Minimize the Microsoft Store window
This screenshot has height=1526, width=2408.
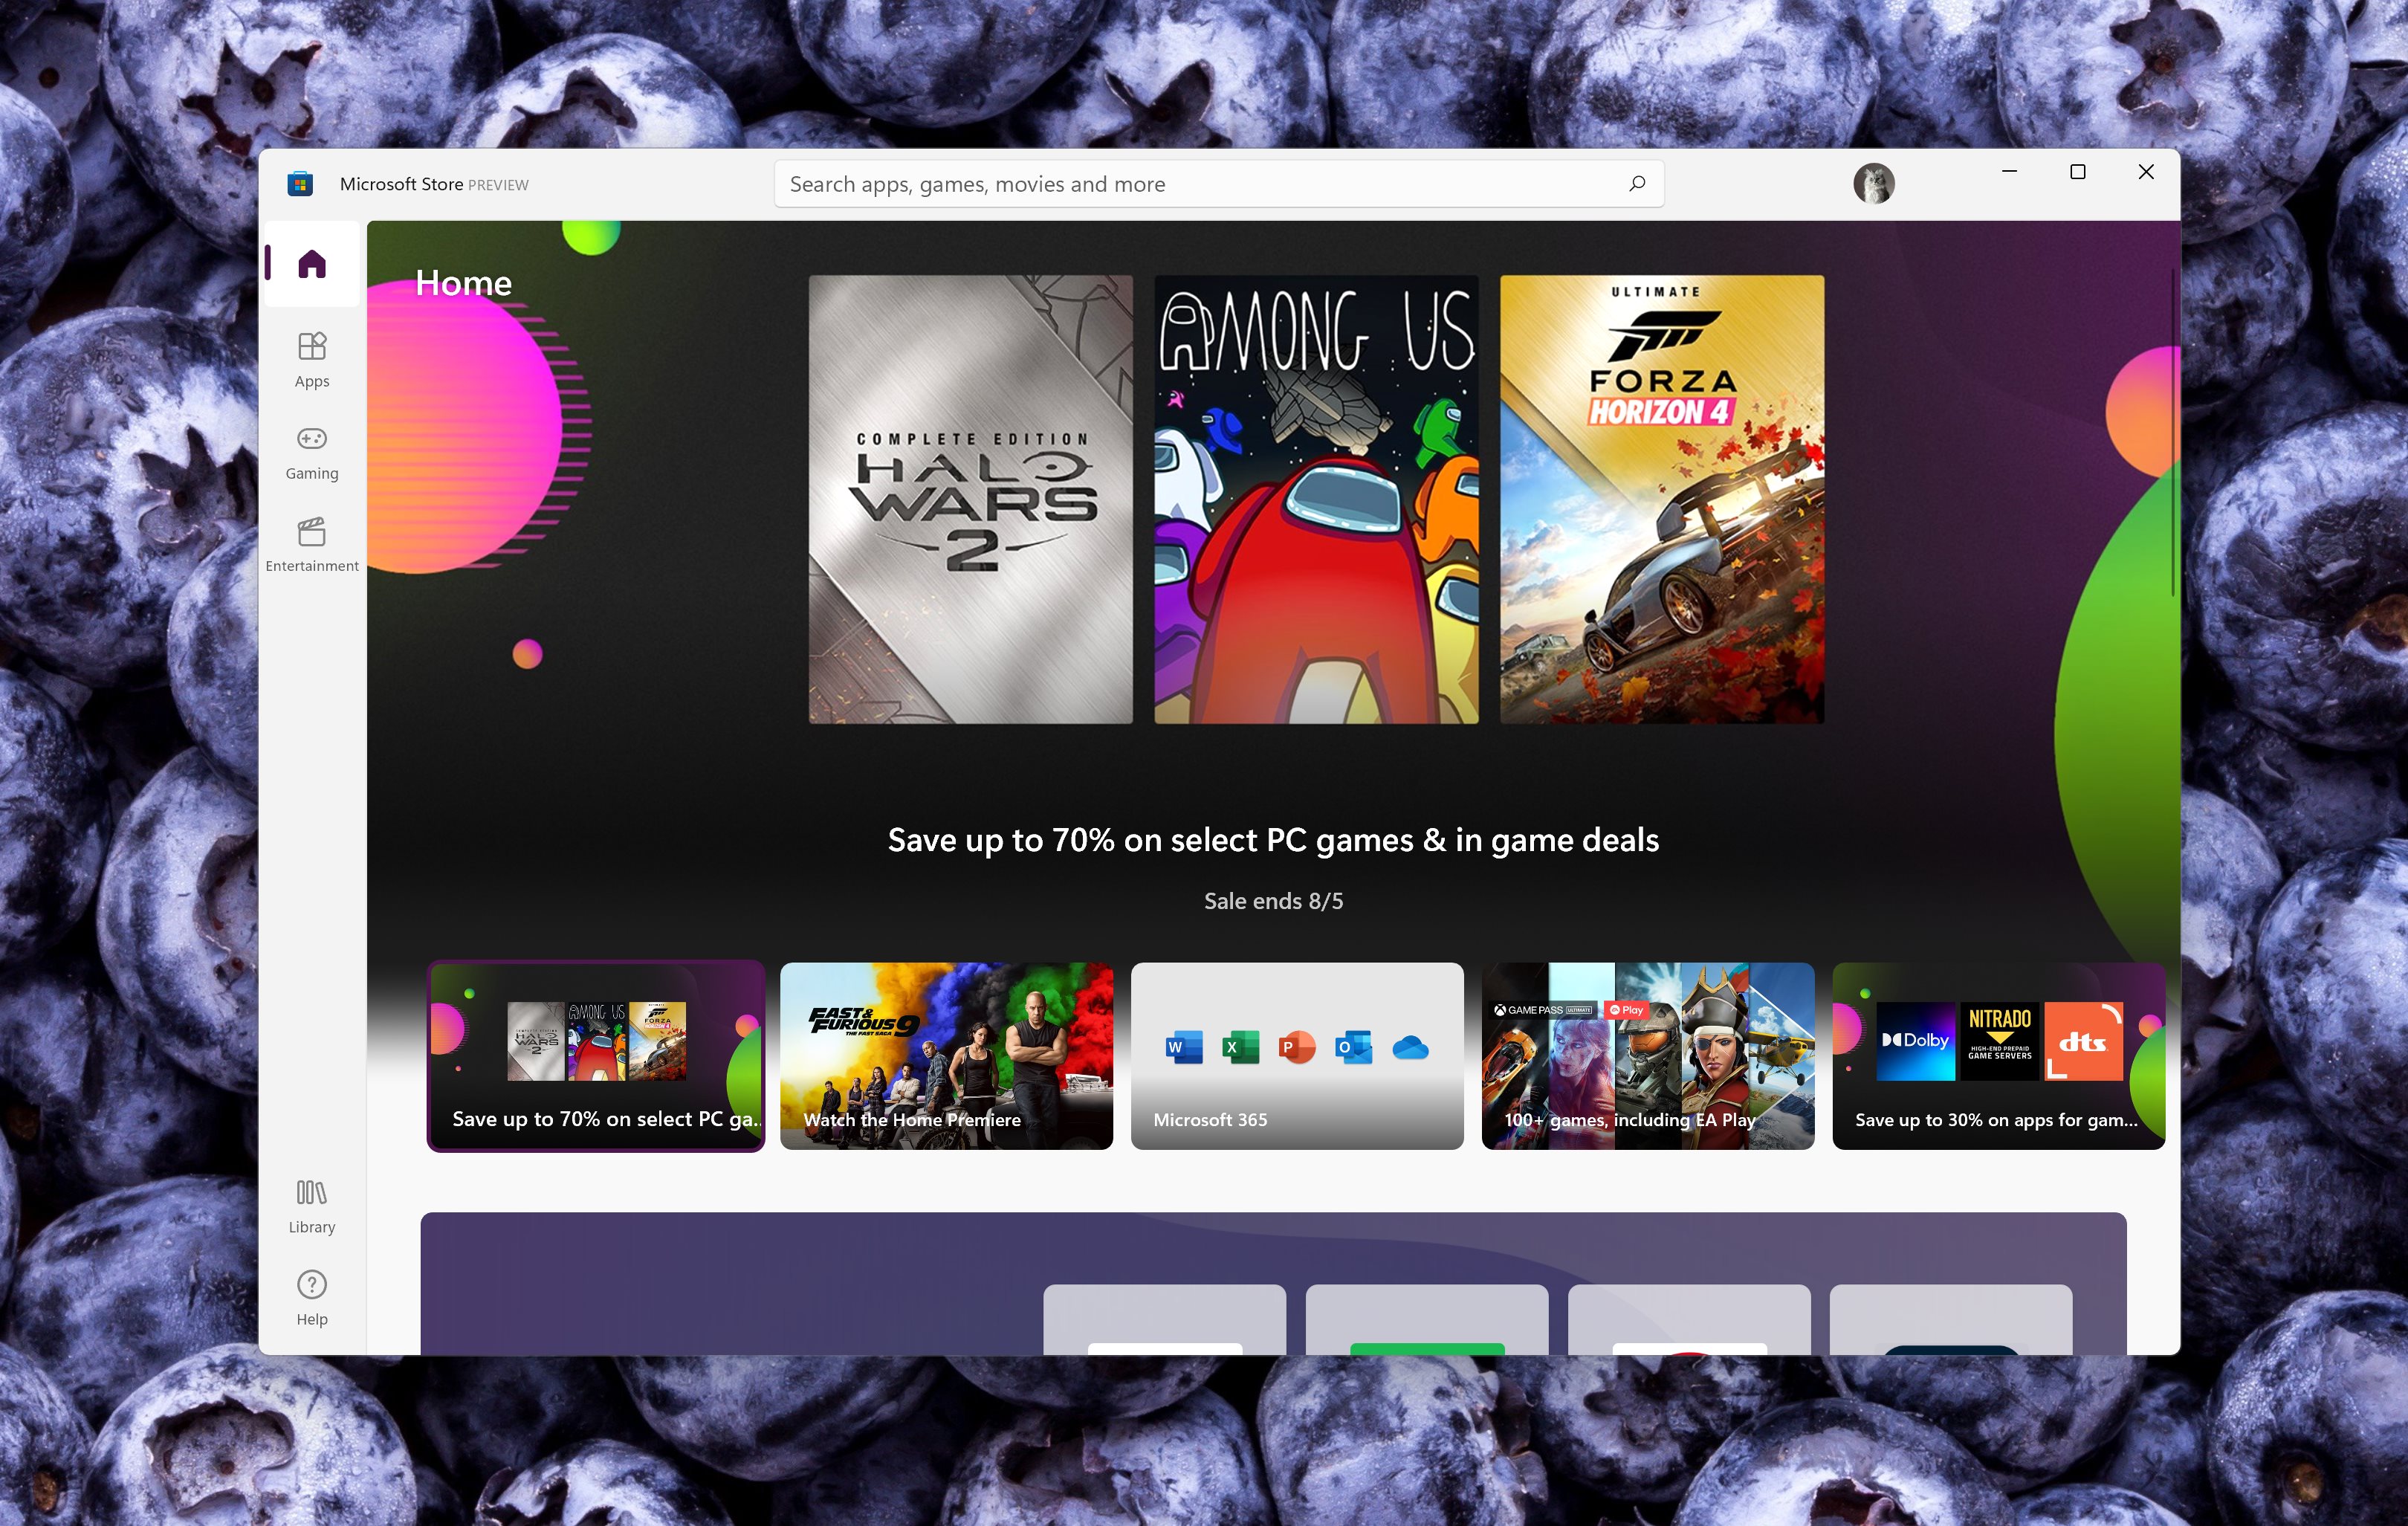pyautogui.click(x=2009, y=172)
